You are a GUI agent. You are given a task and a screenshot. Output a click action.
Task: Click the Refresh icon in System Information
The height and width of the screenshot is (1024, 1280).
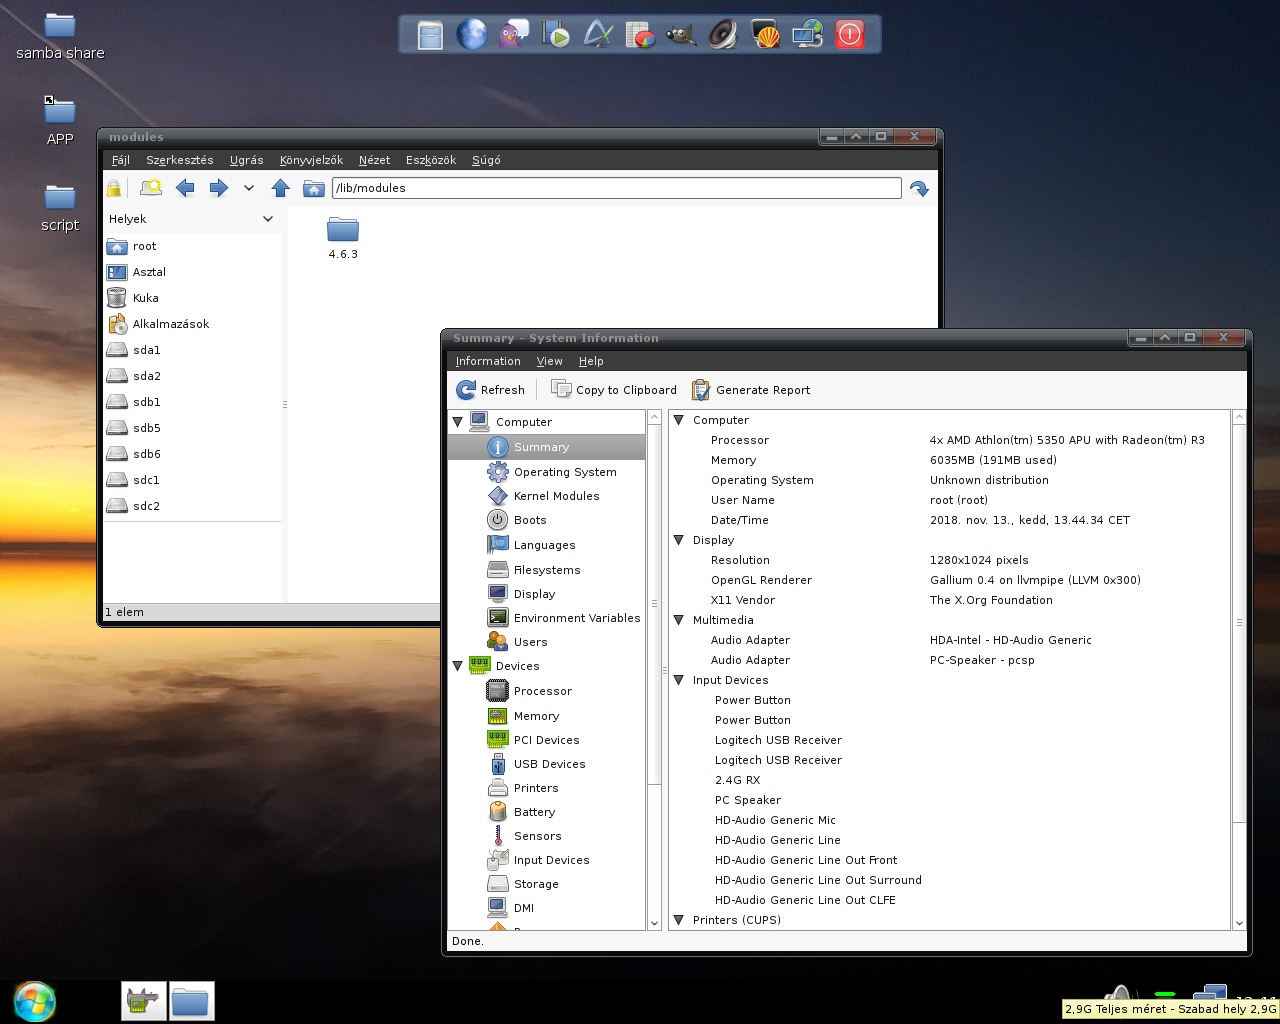click(x=466, y=390)
